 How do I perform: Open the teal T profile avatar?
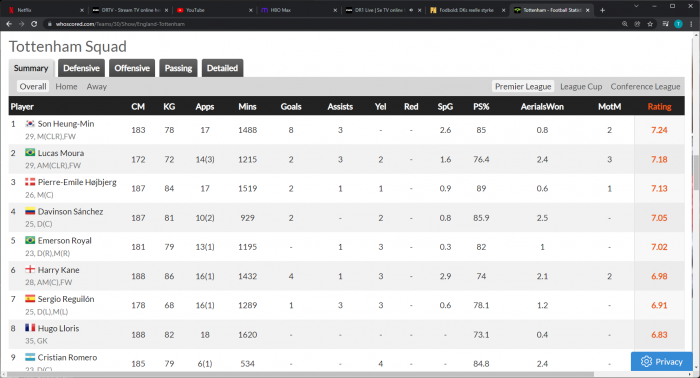click(x=678, y=24)
